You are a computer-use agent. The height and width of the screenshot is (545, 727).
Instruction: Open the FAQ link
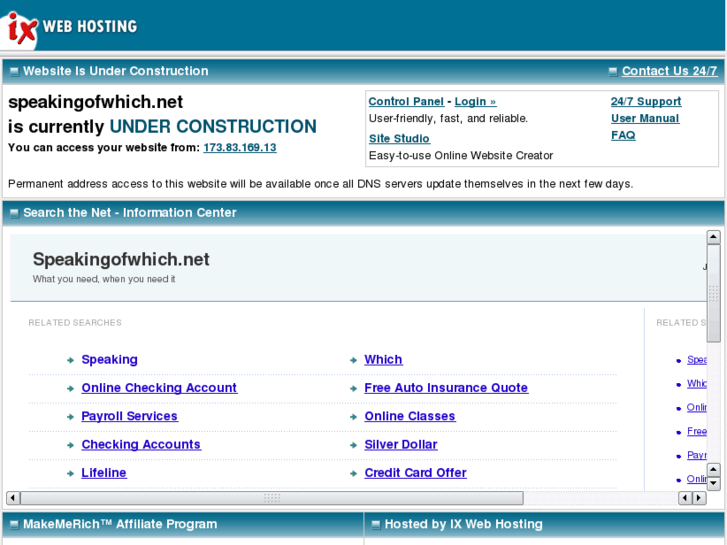(623, 135)
